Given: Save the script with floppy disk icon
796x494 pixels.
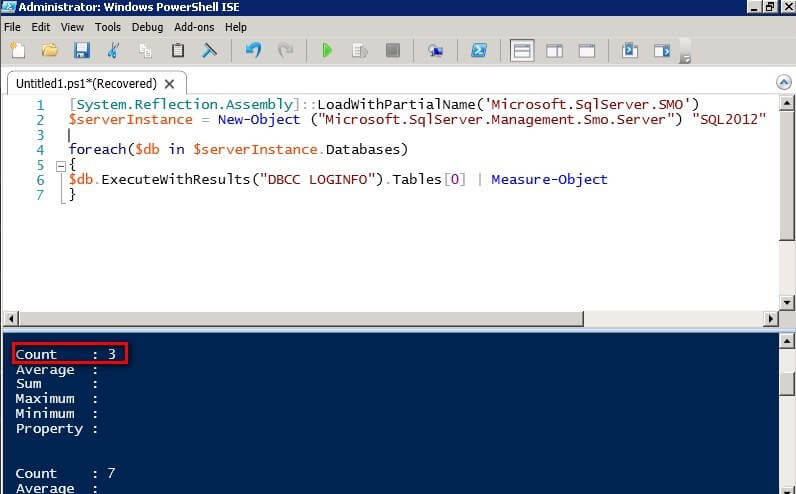Looking at the screenshot, I should [x=82, y=50].
